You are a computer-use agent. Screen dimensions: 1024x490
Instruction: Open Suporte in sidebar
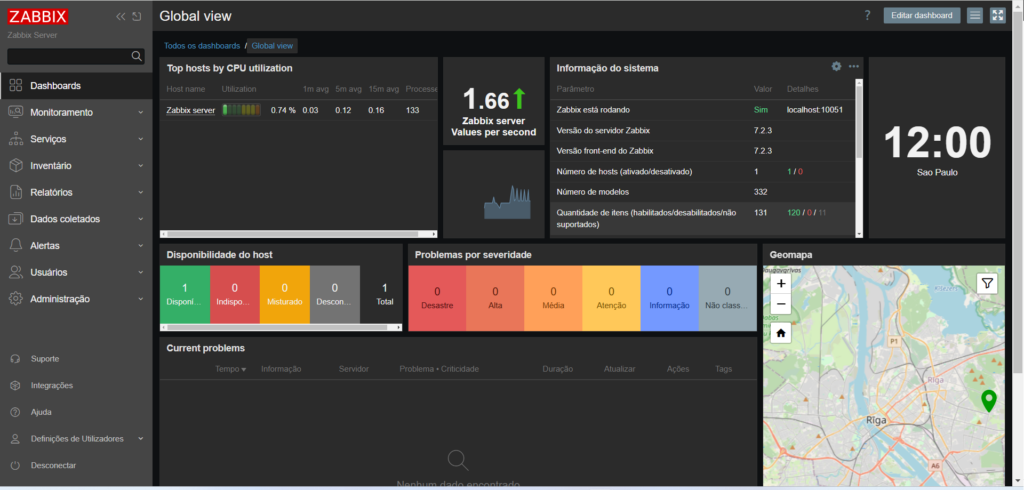(44, 359)
